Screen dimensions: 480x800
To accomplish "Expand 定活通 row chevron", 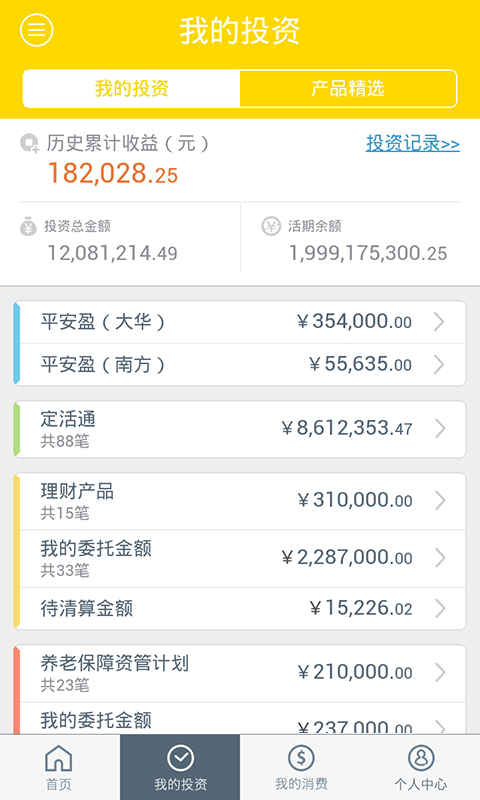I will (440, 429).
